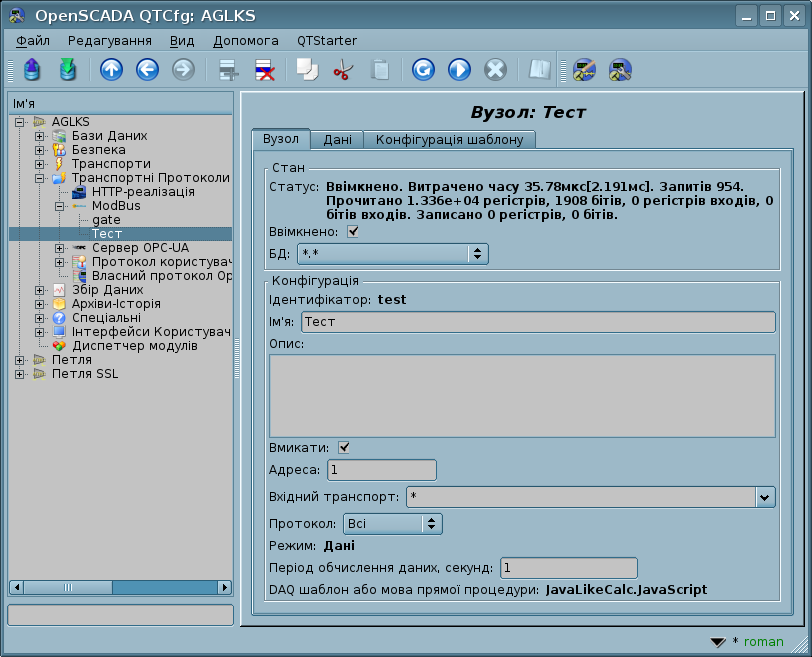Toggle the 'Ввімкнено' checkbox
Image resolution: width=812 pixels, height=657 pixels.
pyautogui.click(x=352, y=231)
